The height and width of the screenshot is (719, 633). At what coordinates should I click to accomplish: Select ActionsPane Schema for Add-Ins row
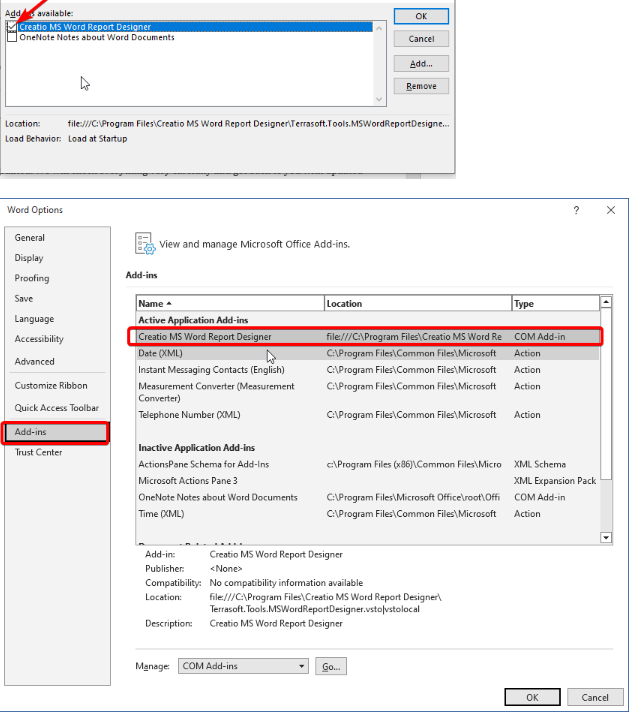click(x=367, y=464)
